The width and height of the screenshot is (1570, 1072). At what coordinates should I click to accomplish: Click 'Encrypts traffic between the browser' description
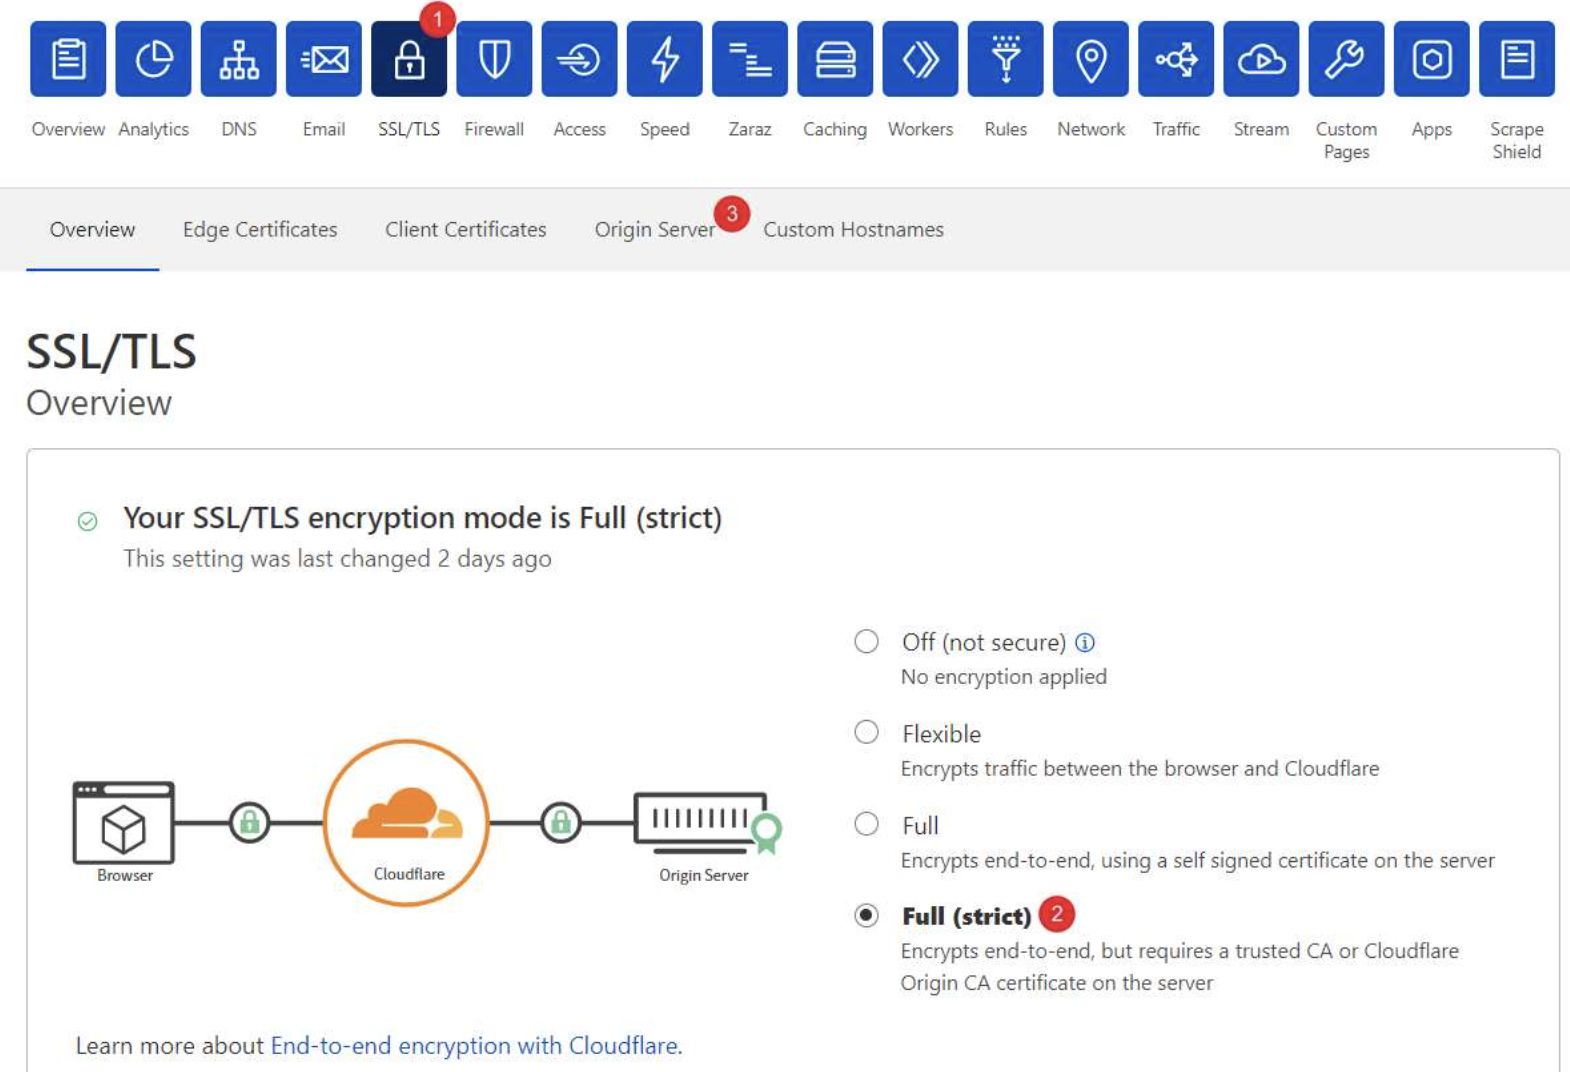coord(1140,769)
